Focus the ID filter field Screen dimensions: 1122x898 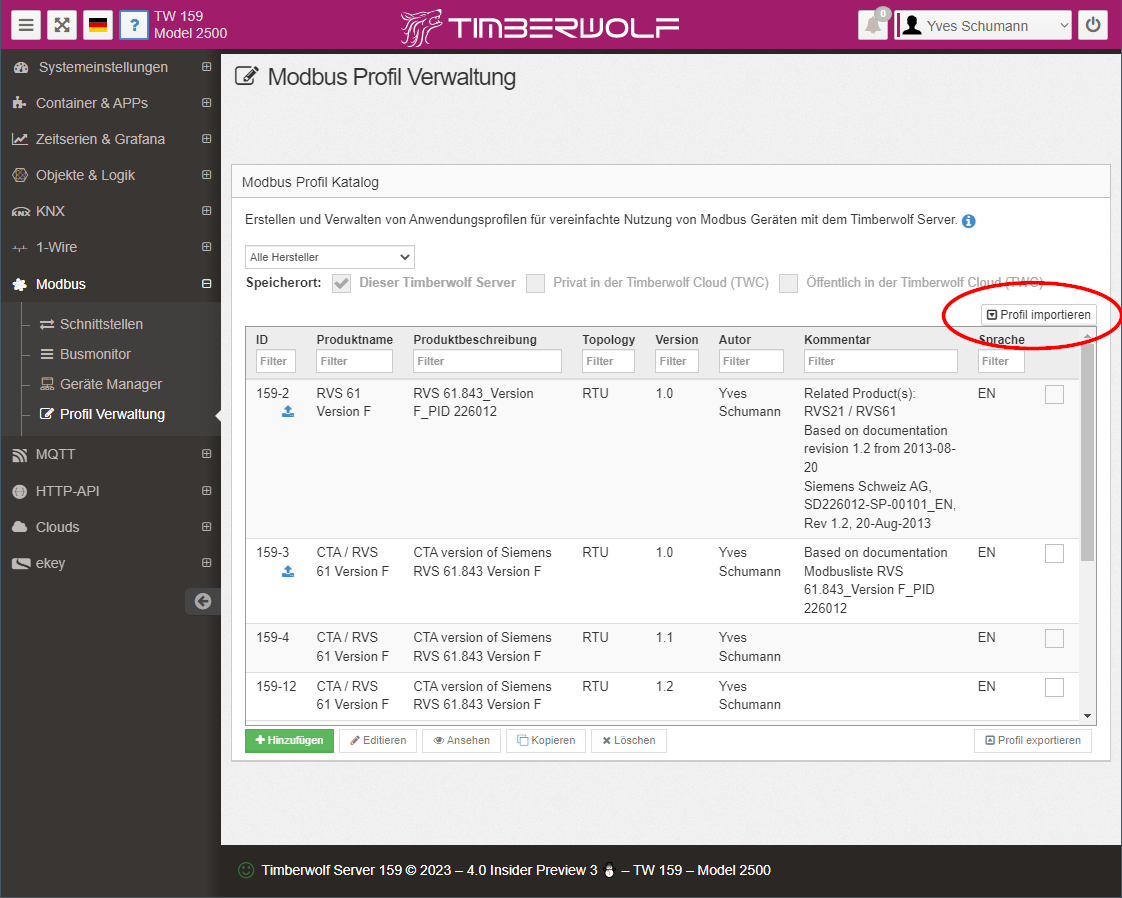275,361
